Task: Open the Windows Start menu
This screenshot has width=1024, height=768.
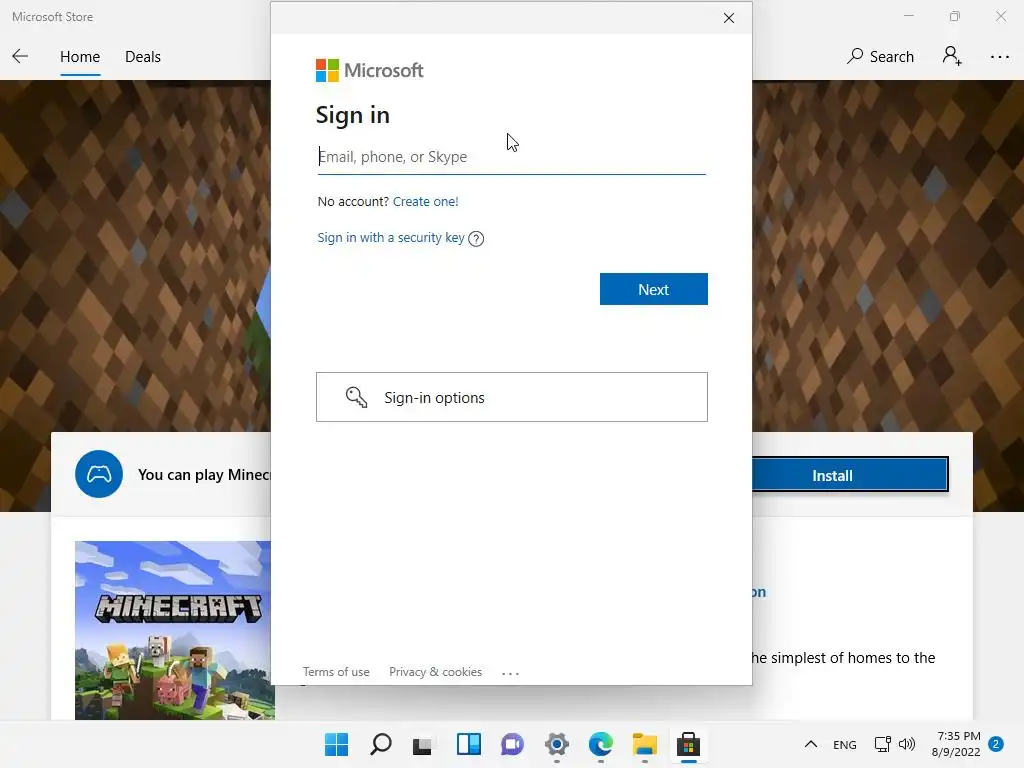Action: coord(337,744)
